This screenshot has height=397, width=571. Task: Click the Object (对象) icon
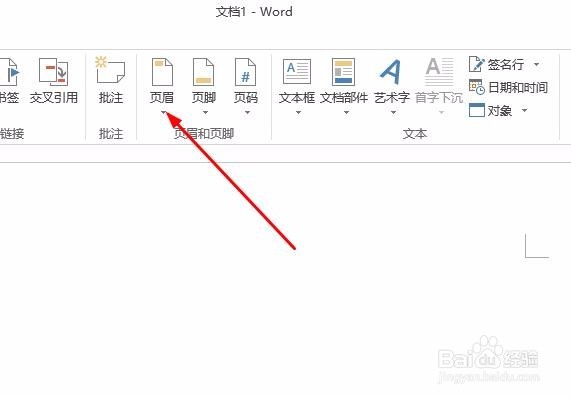click(476, 110)
